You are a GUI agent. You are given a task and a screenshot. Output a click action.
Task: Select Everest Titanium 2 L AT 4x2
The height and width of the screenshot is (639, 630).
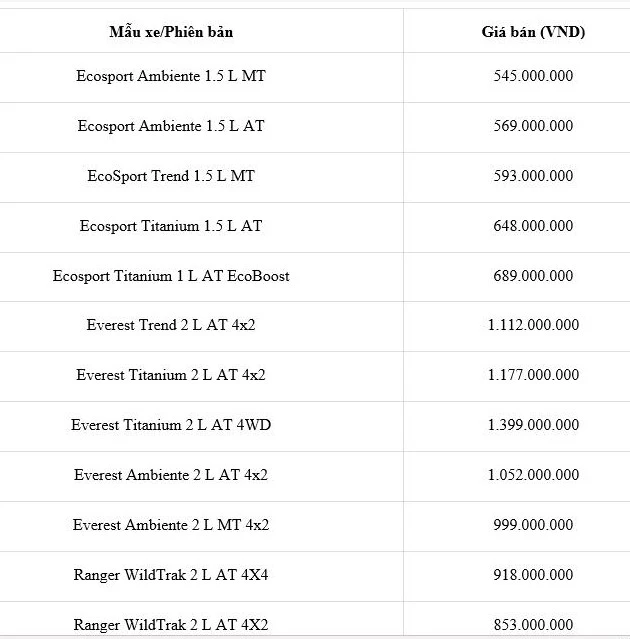pos(171,376)
